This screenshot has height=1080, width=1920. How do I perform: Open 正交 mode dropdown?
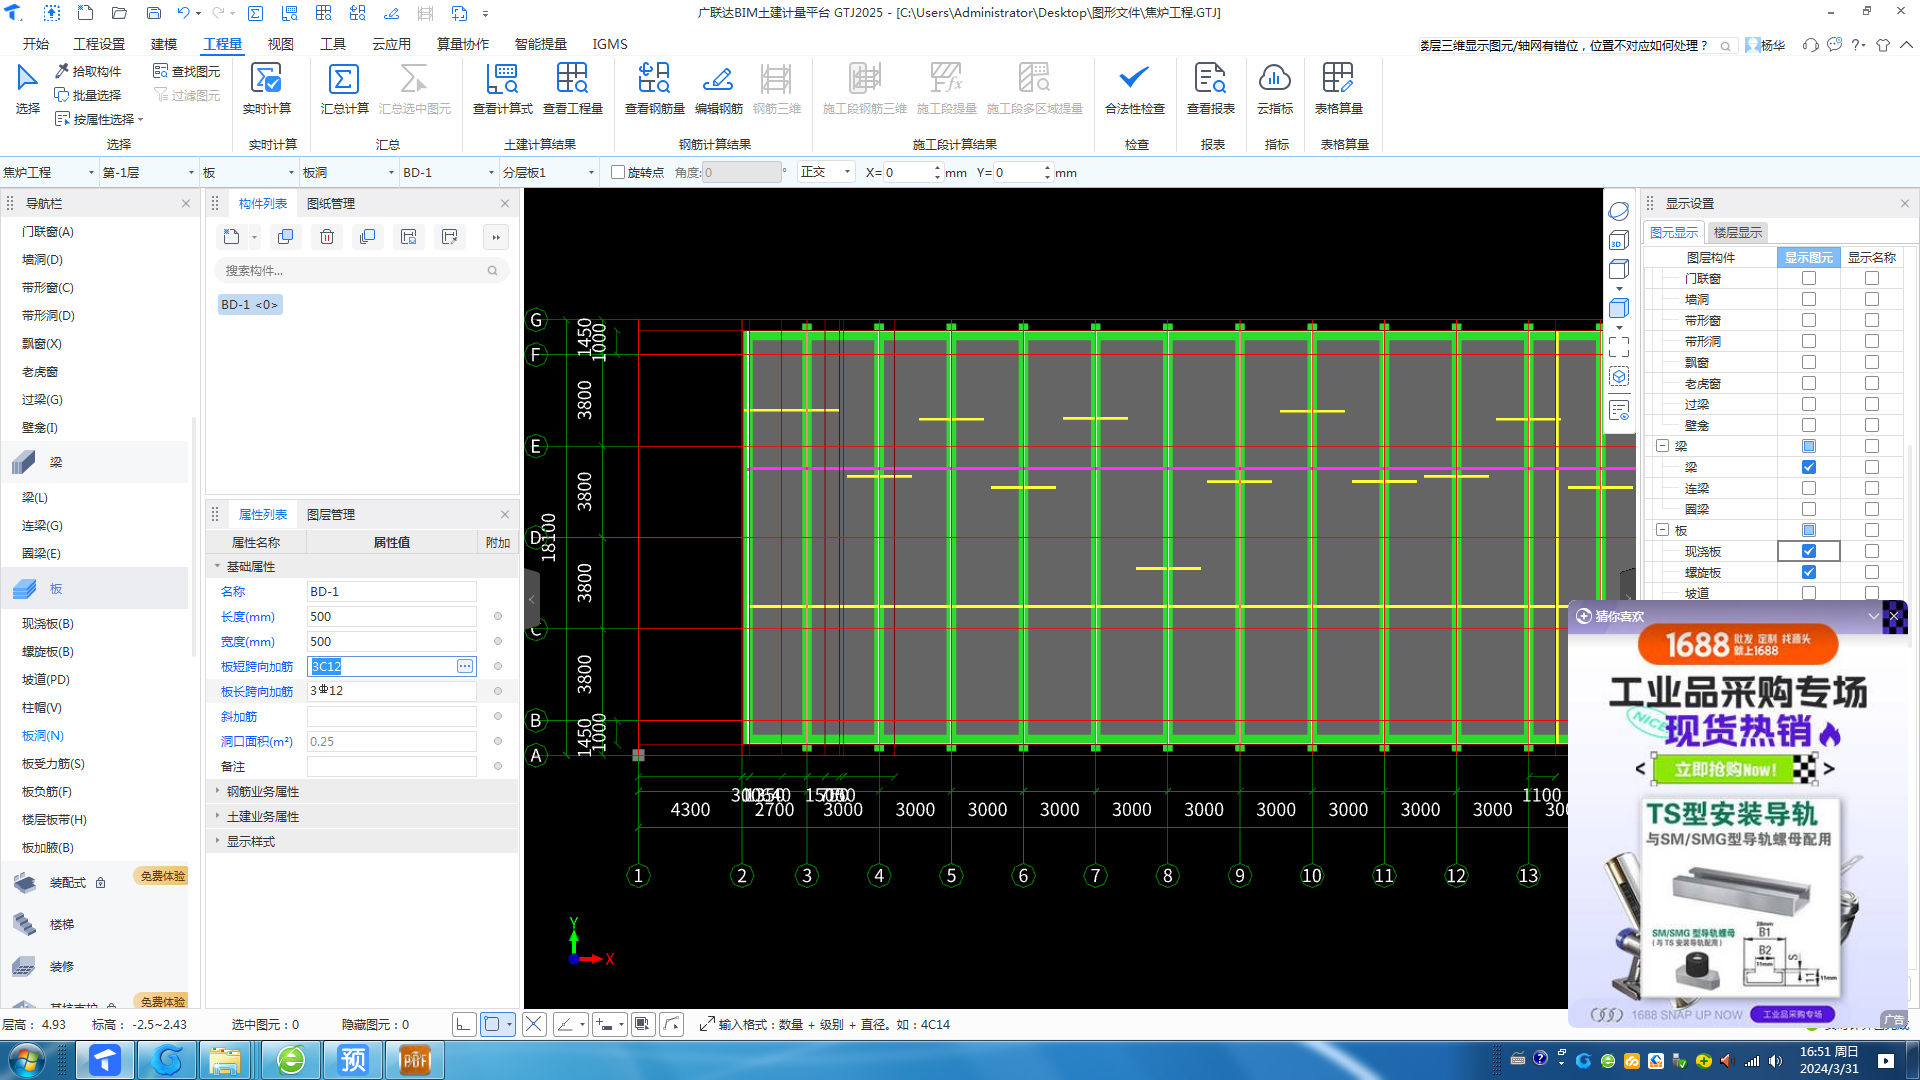pyautogui.click(x=826, y=172)
